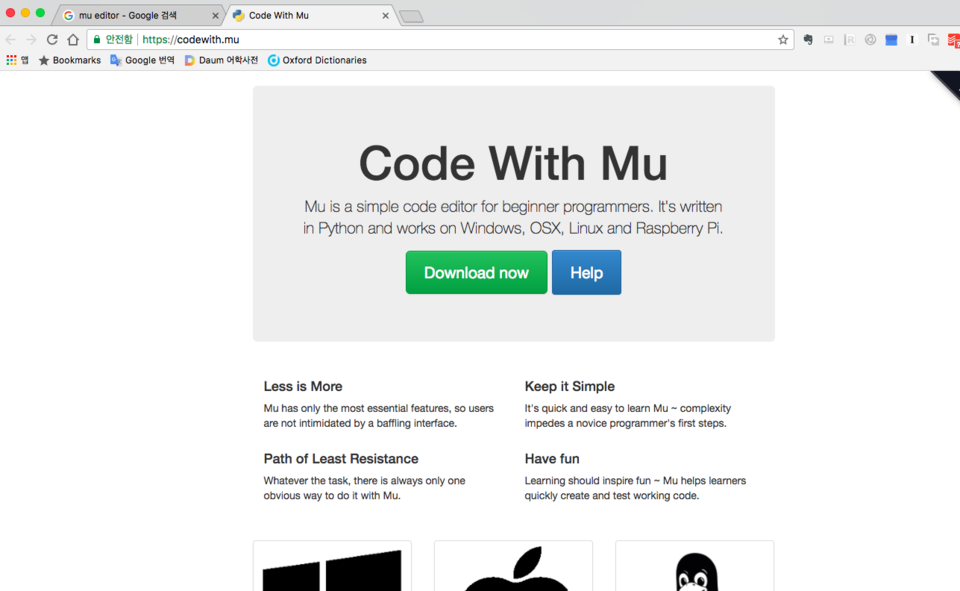The width and height of the screenshot is (960, 591).
Task: Click the Less is More heading
Action: (303, 386)
